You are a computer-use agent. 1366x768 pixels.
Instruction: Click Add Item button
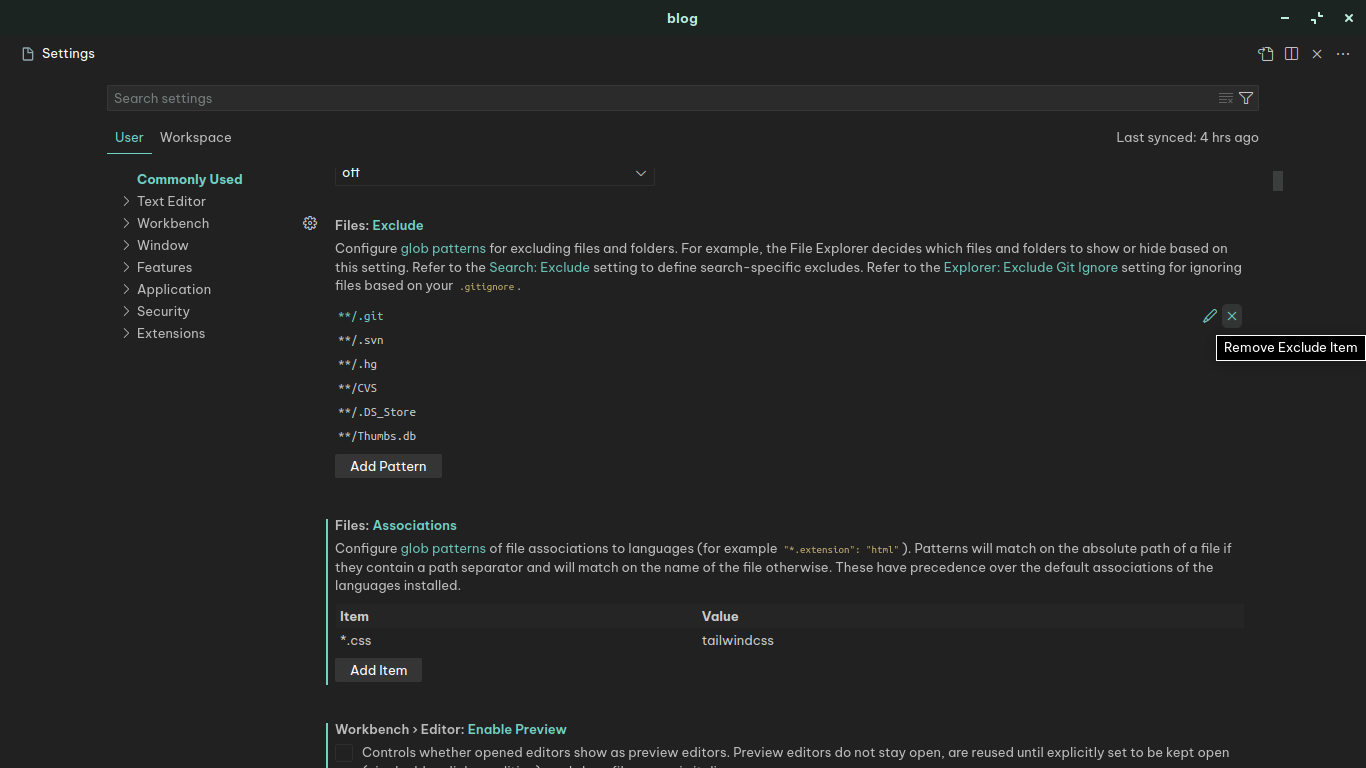point(378,670)
